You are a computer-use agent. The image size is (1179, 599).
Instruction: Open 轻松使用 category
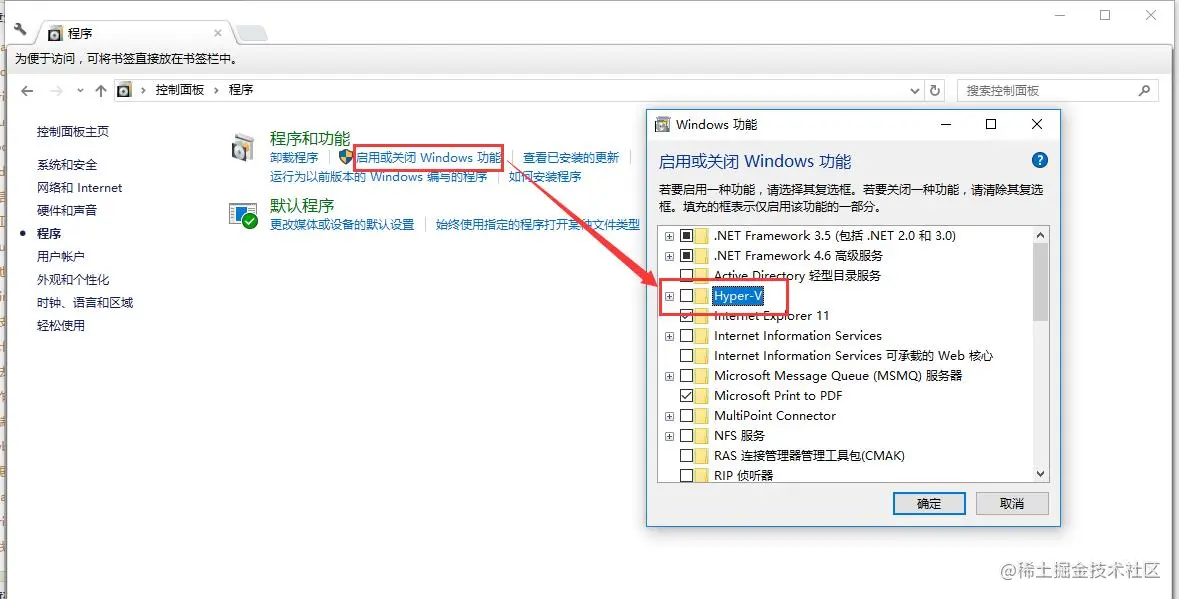click(61, 325)
